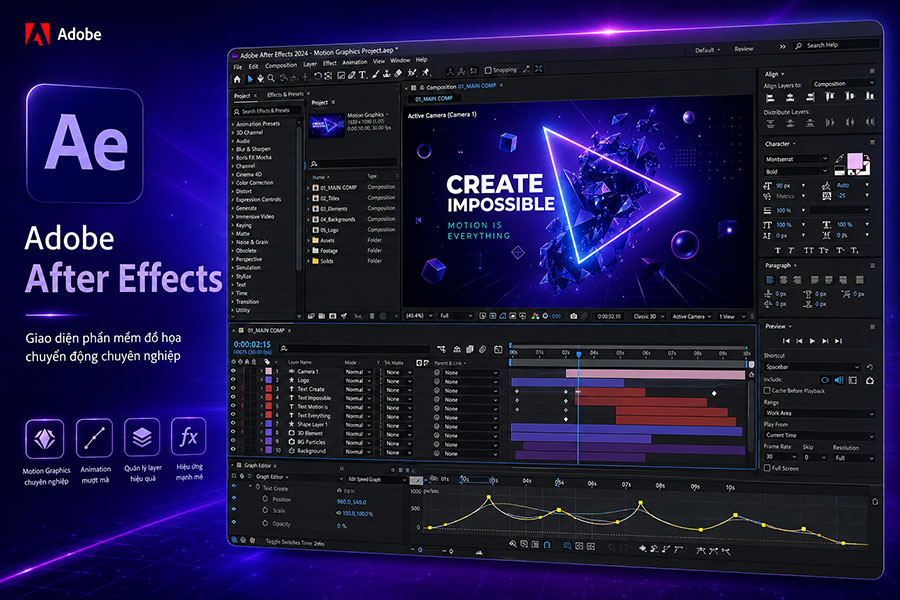Open the Align Layers to Composition dropdown
Viewport: 900px width, 600px height.
(844, 84)
